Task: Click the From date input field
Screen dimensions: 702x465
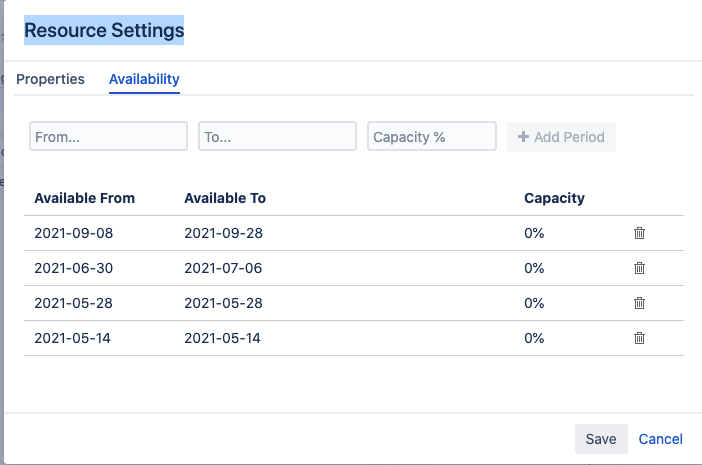Action: click(x=108, y=137)
